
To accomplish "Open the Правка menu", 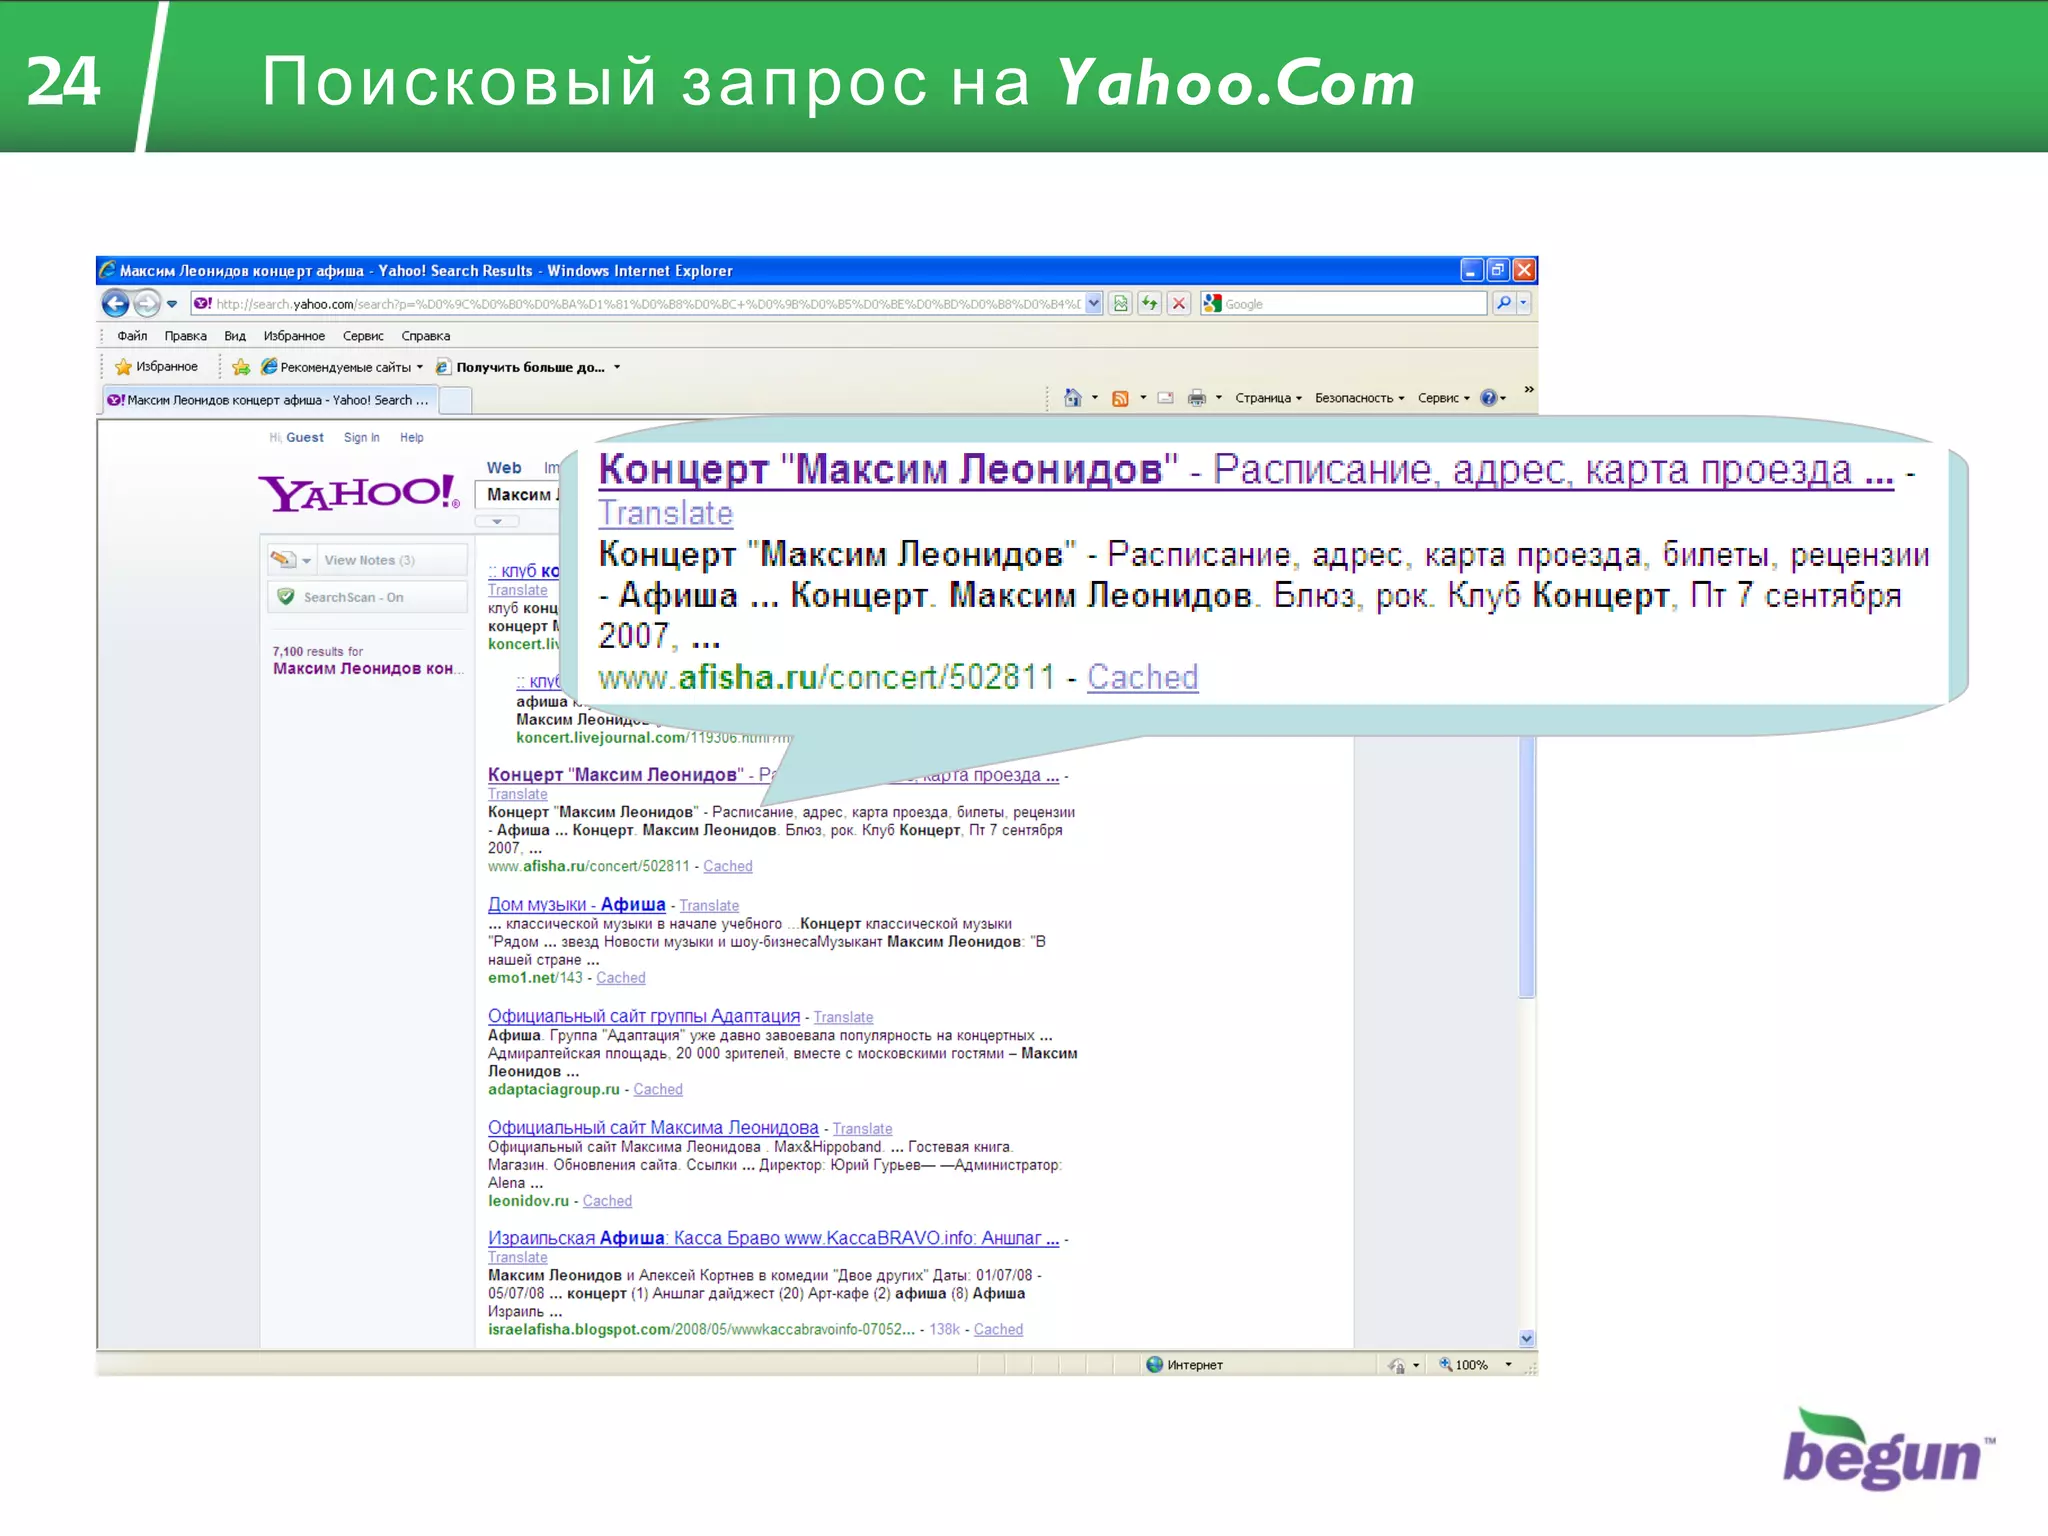I will [x=186, y=336].
